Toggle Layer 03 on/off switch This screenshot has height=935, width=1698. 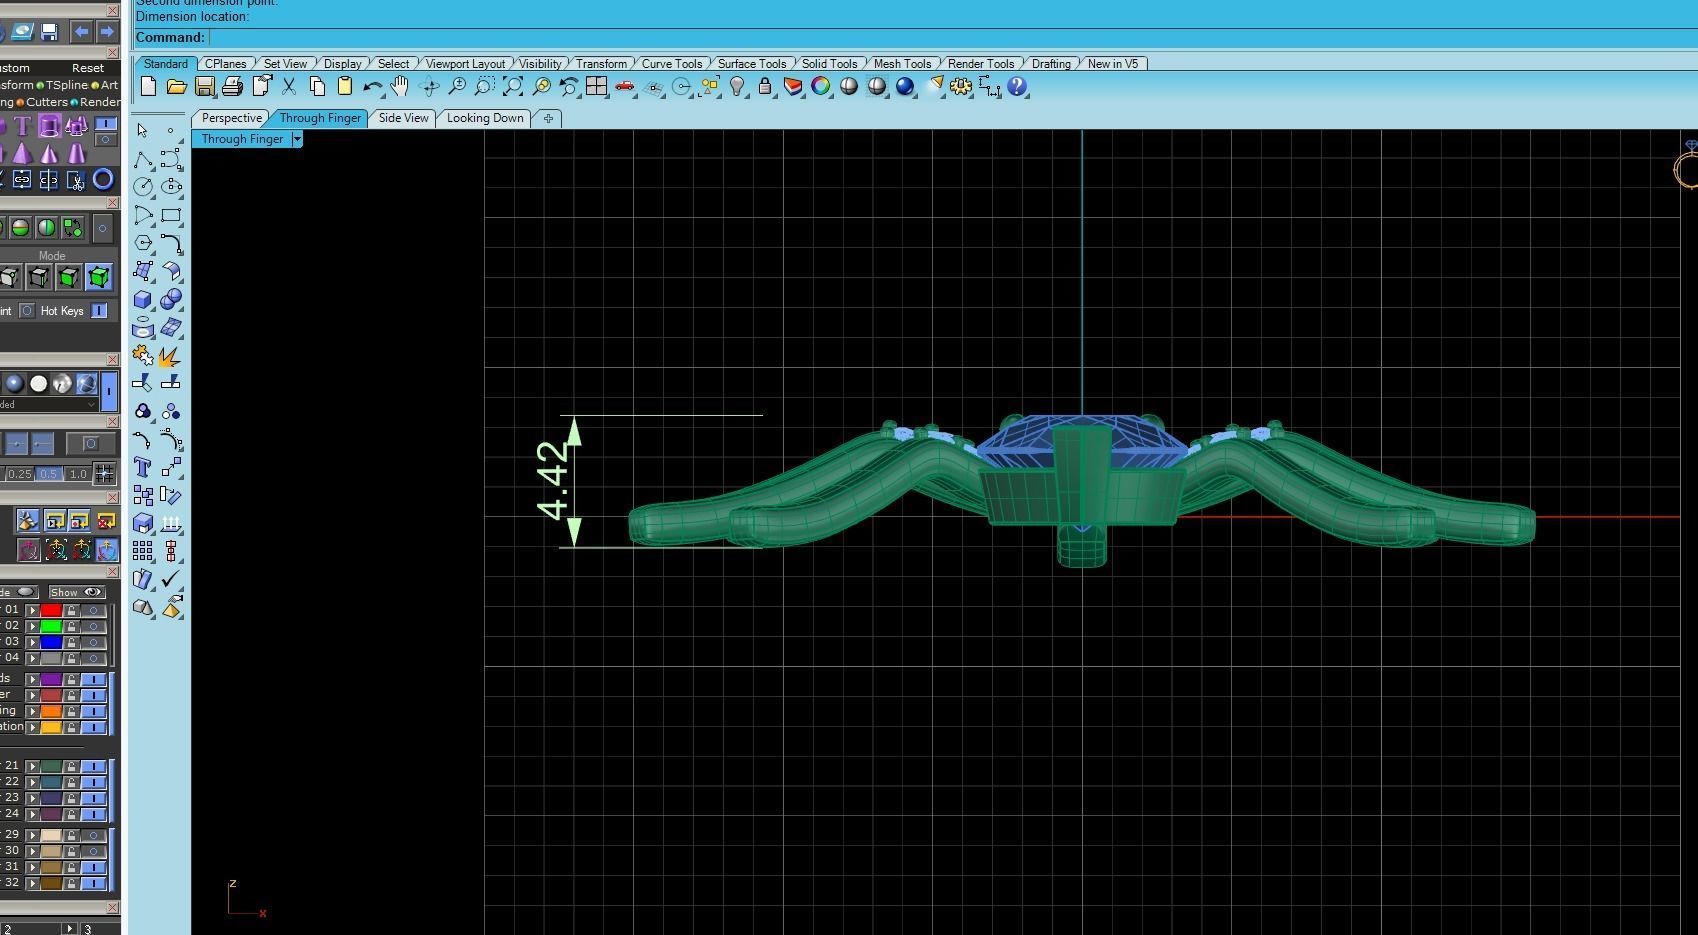coord(94,642)
